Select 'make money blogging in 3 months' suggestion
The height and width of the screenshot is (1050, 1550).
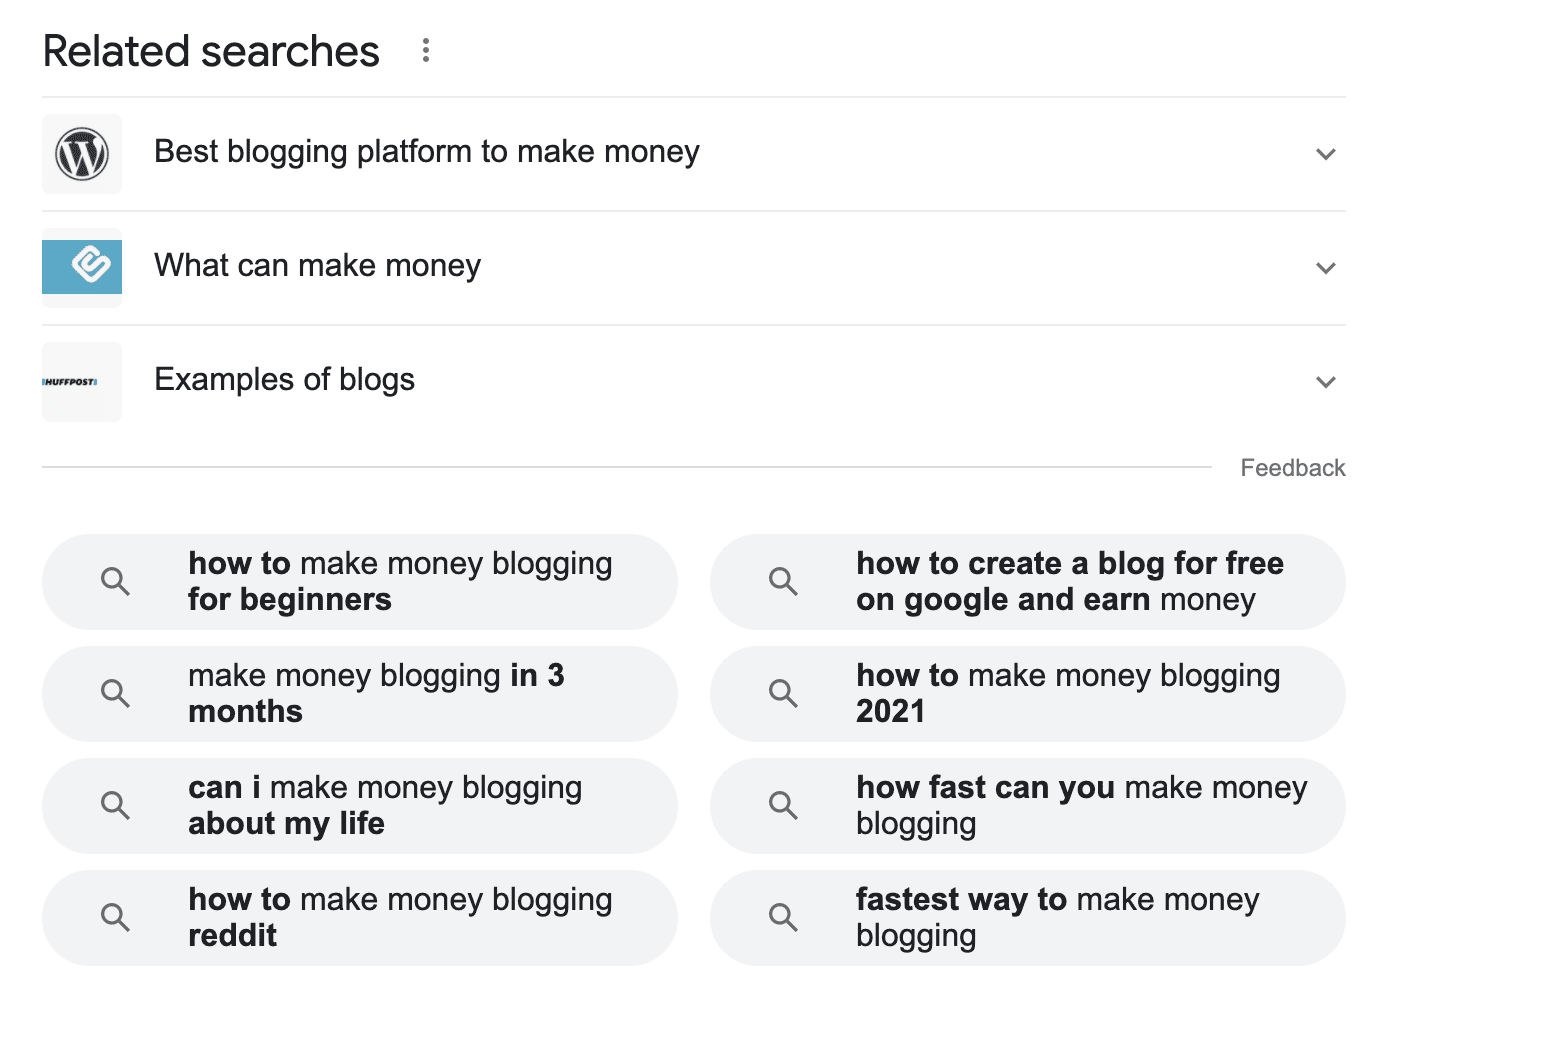[x=376, y=693]
